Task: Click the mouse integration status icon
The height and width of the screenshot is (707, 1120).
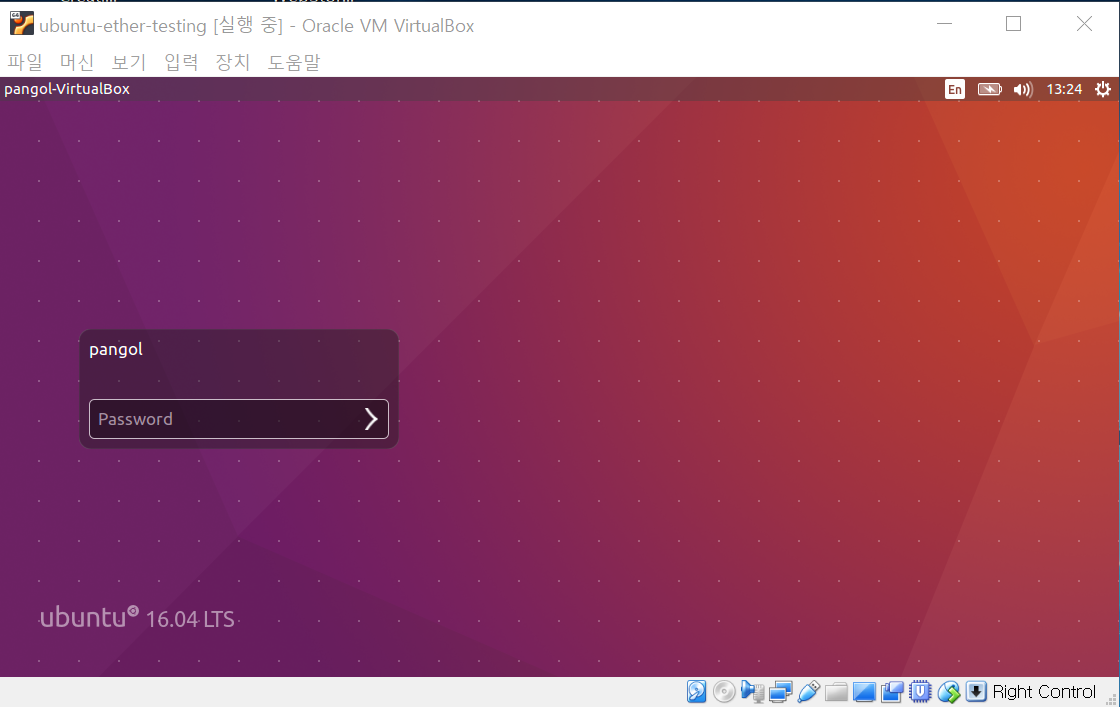Action: click(949, 691)
